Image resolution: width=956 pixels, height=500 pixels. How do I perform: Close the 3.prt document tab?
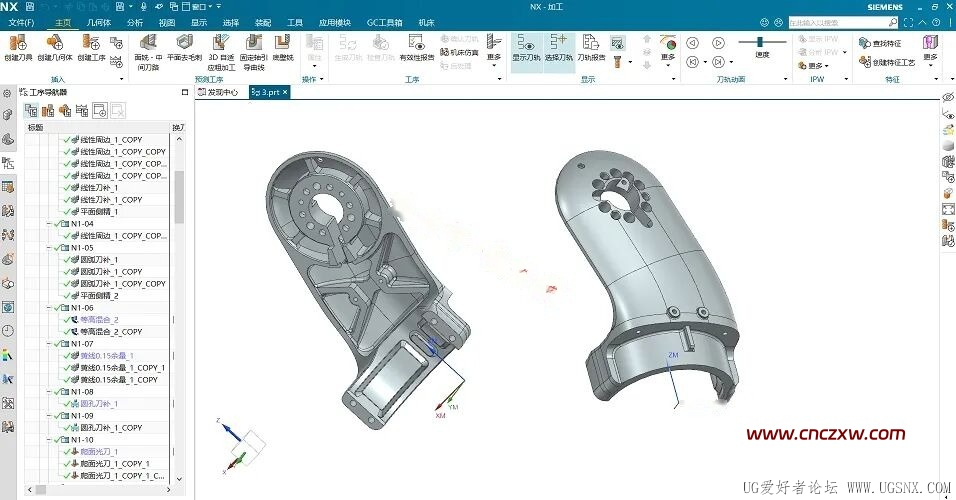coord(285,92)
